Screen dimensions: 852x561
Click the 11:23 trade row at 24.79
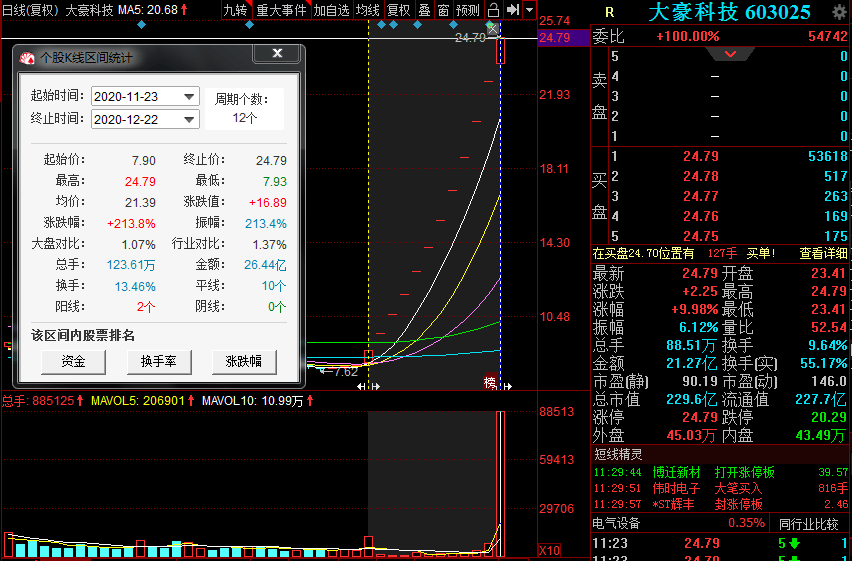pos(719,543)
